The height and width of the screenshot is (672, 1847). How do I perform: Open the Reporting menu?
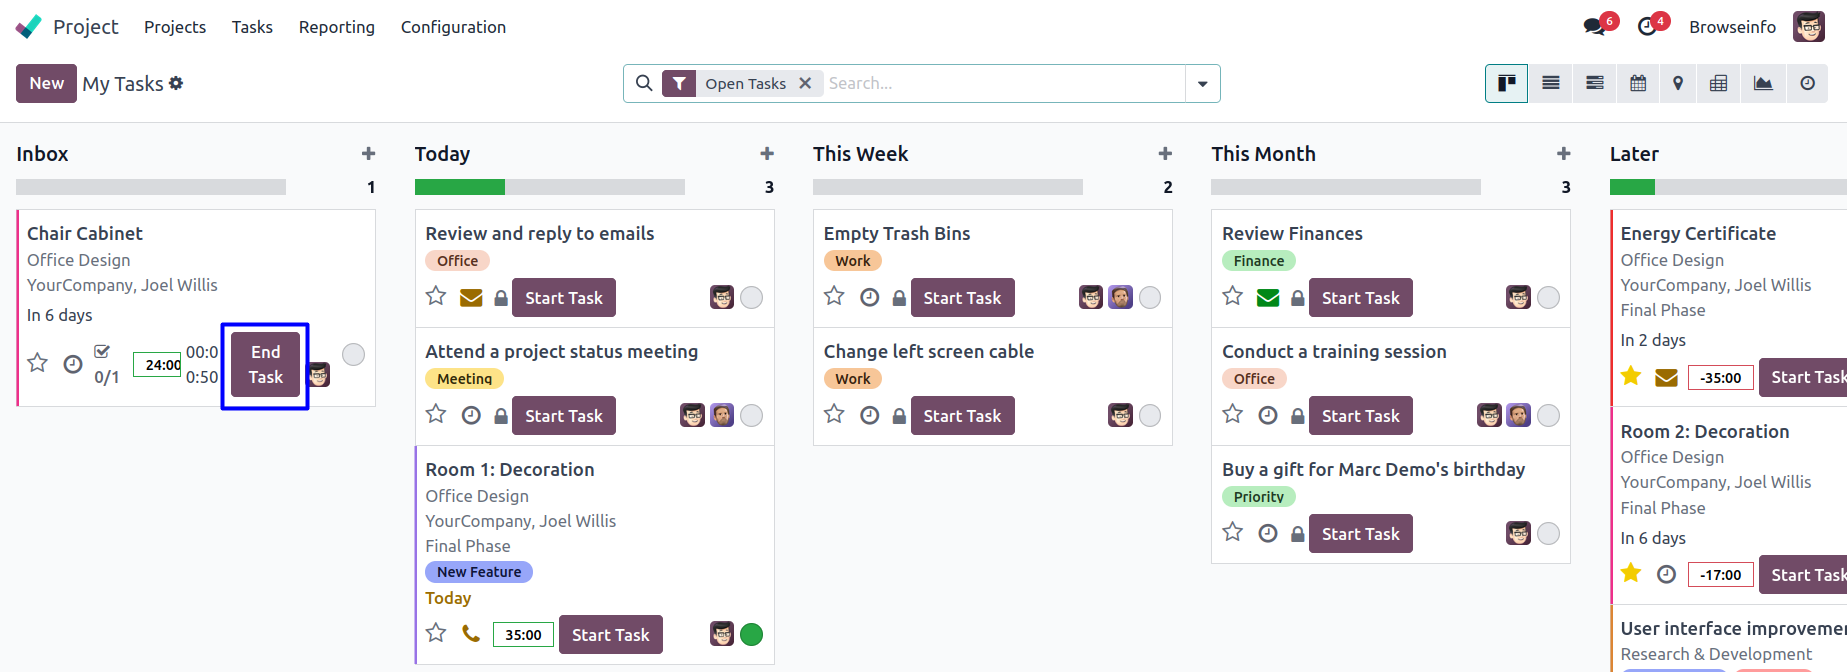pos(336,27)
